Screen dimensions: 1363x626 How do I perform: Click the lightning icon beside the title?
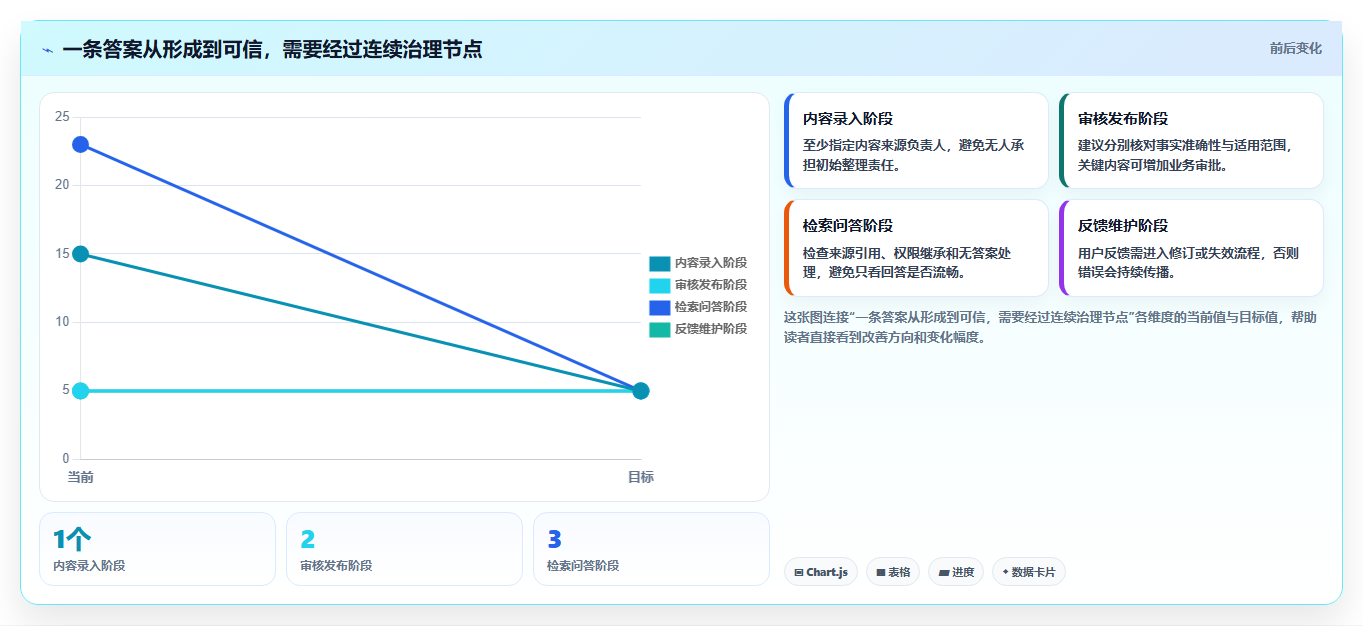point(47,50)
